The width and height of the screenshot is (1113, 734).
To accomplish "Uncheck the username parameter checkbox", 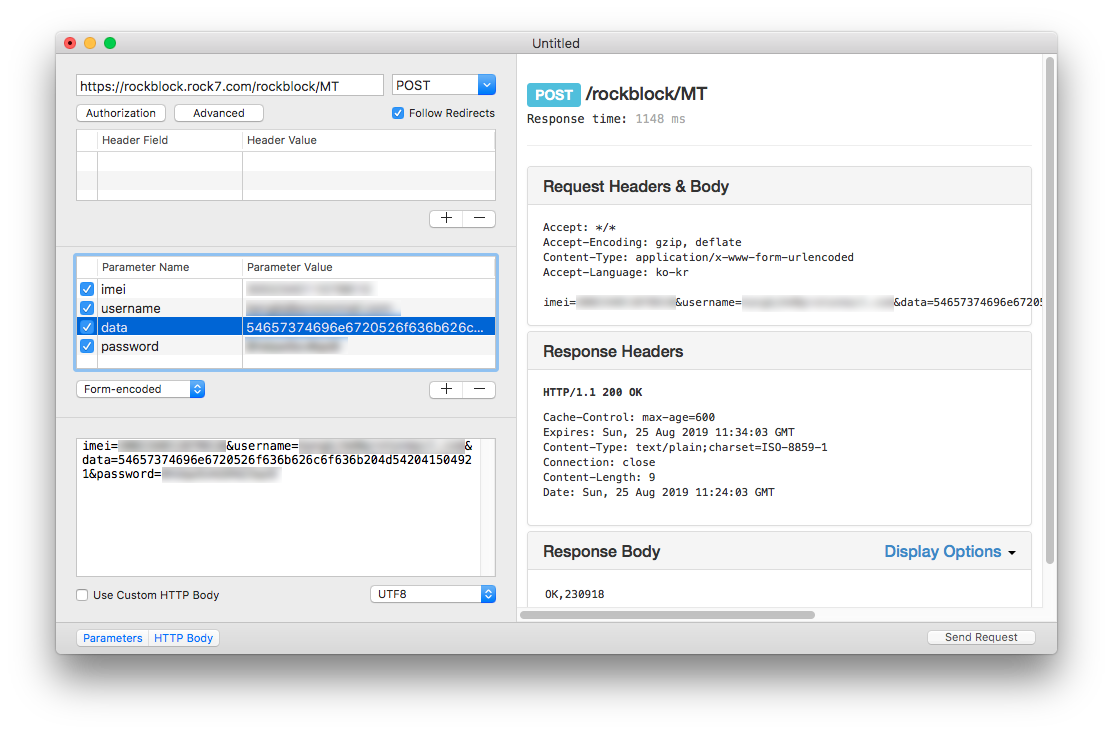I will pos(87,308).
